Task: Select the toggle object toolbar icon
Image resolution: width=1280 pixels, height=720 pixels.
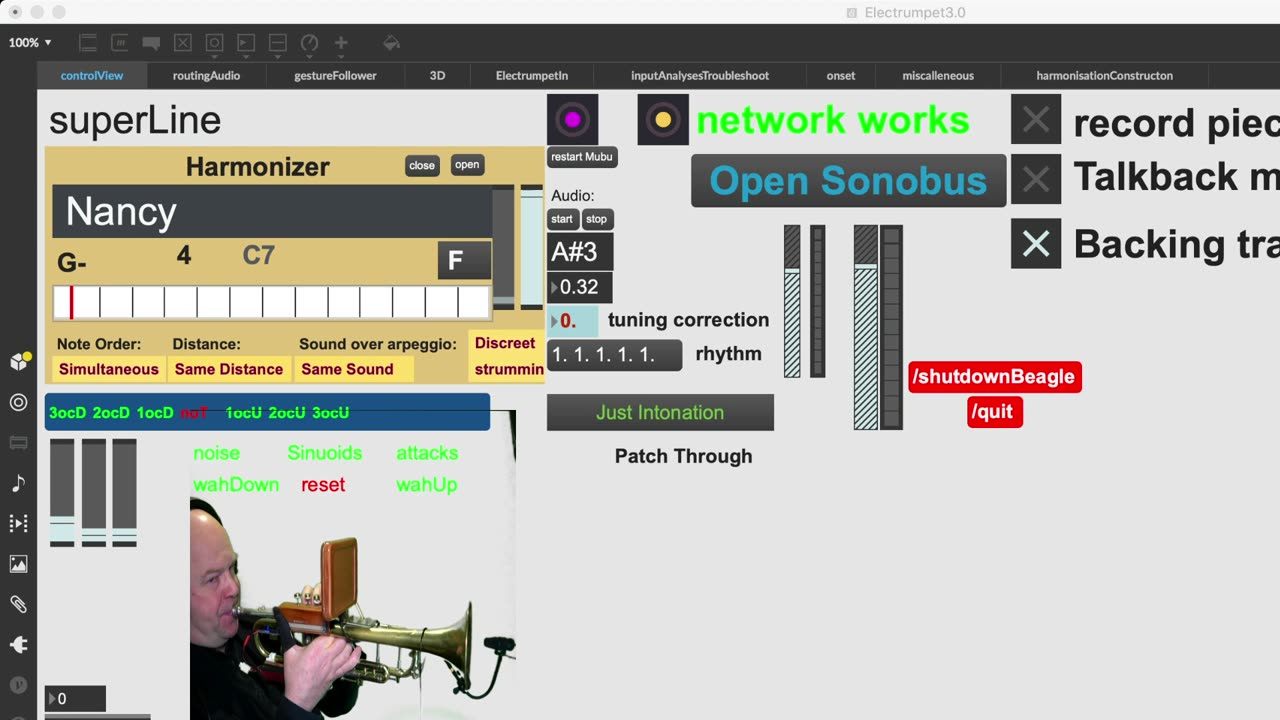Action: (183, 43)
